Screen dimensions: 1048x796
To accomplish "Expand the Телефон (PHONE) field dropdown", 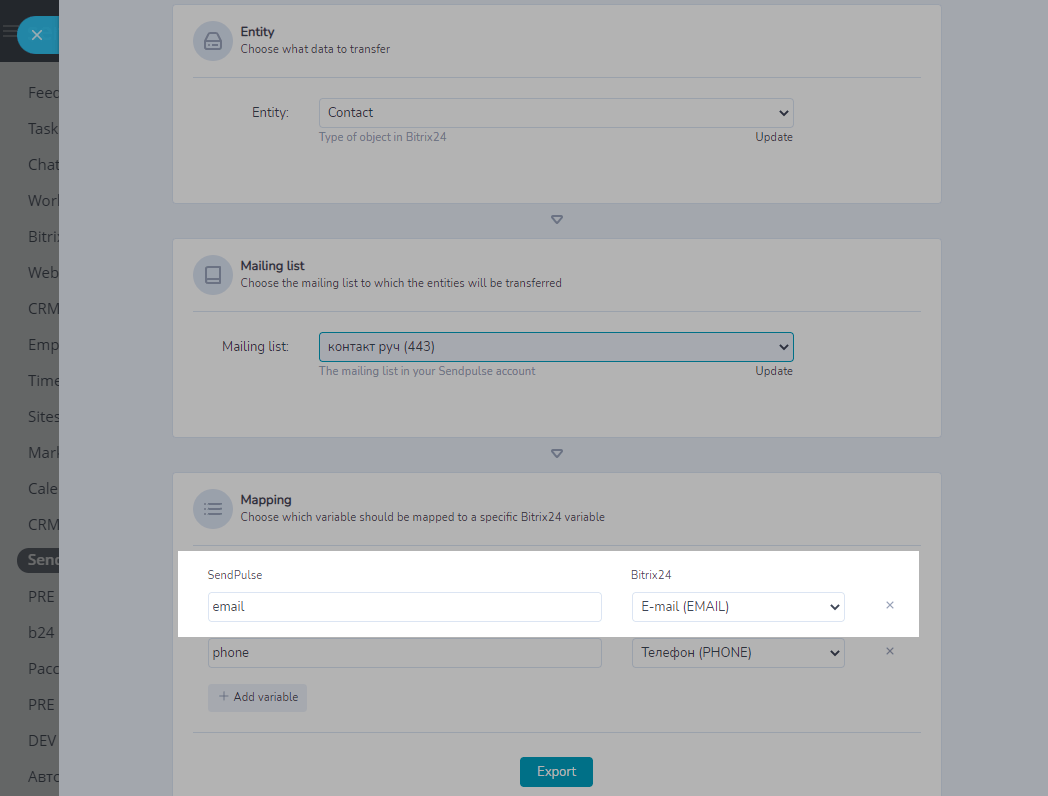I will (738, 653).
